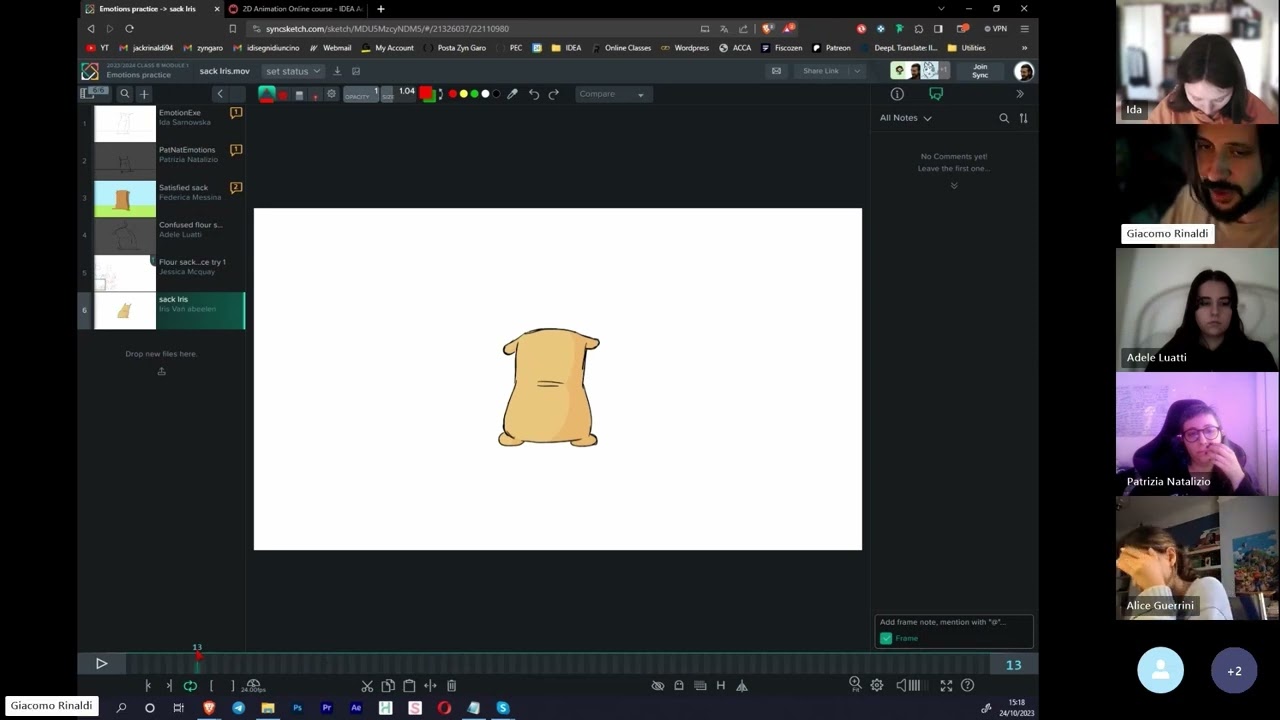This screenshot has width=1280, height=720.
Task: Collapse the items list with back chevron
Action: click(x=220, y=94)
